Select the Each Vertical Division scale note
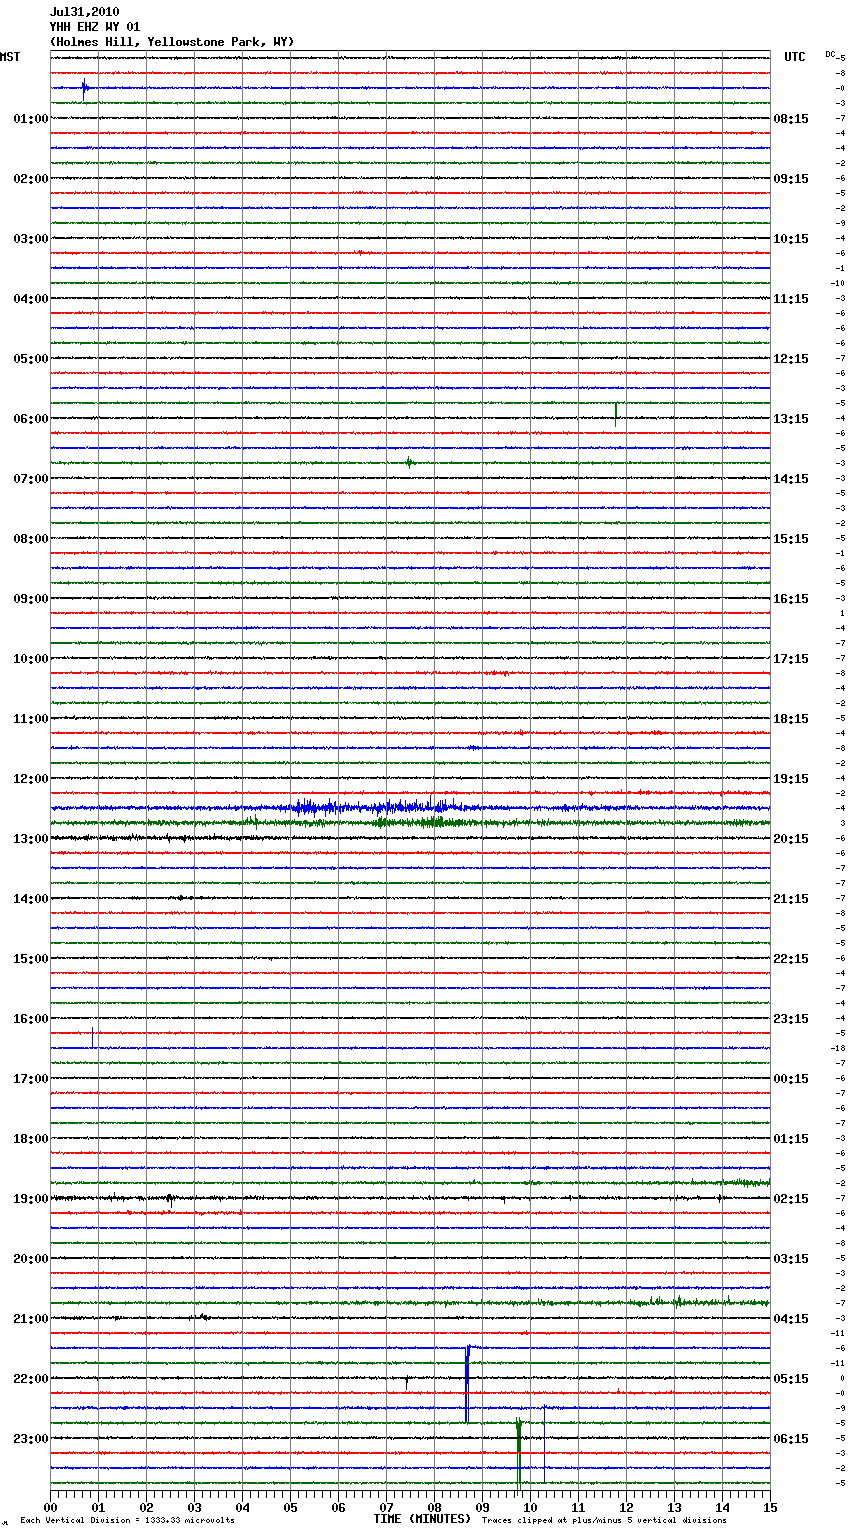 tap(127, 1520)
